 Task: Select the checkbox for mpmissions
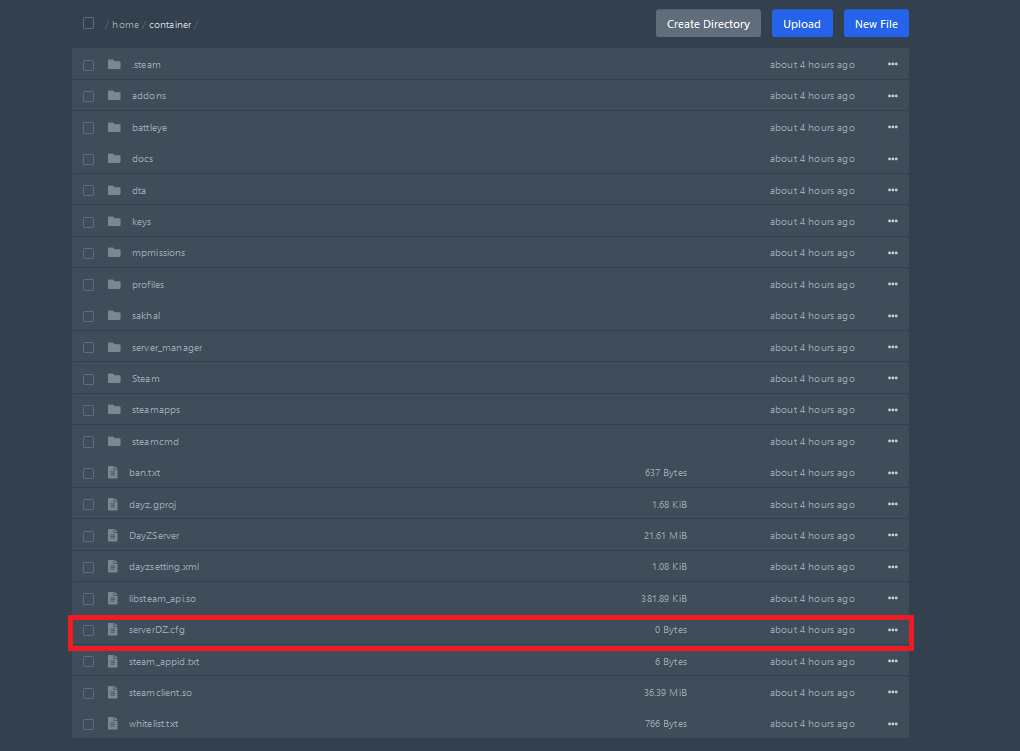88,253
